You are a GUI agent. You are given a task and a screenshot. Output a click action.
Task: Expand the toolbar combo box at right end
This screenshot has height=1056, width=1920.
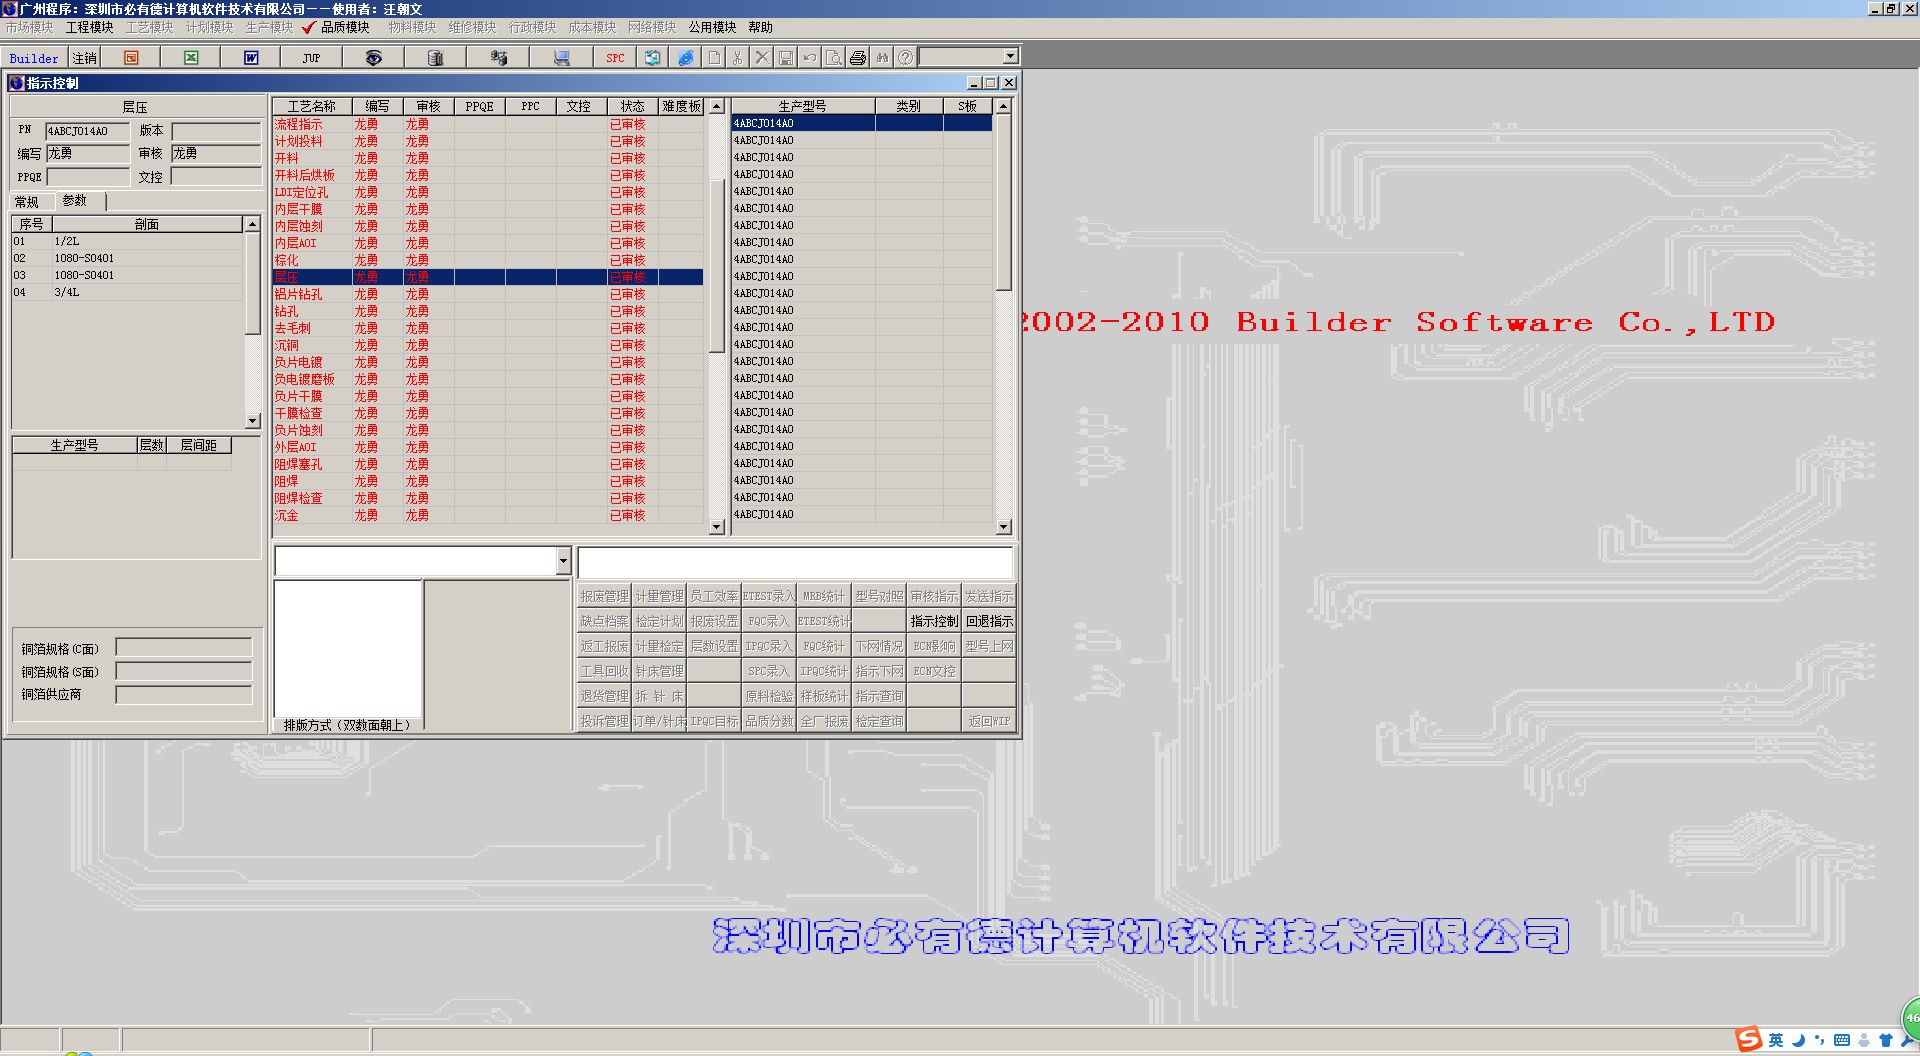[x=1010, y=57]
